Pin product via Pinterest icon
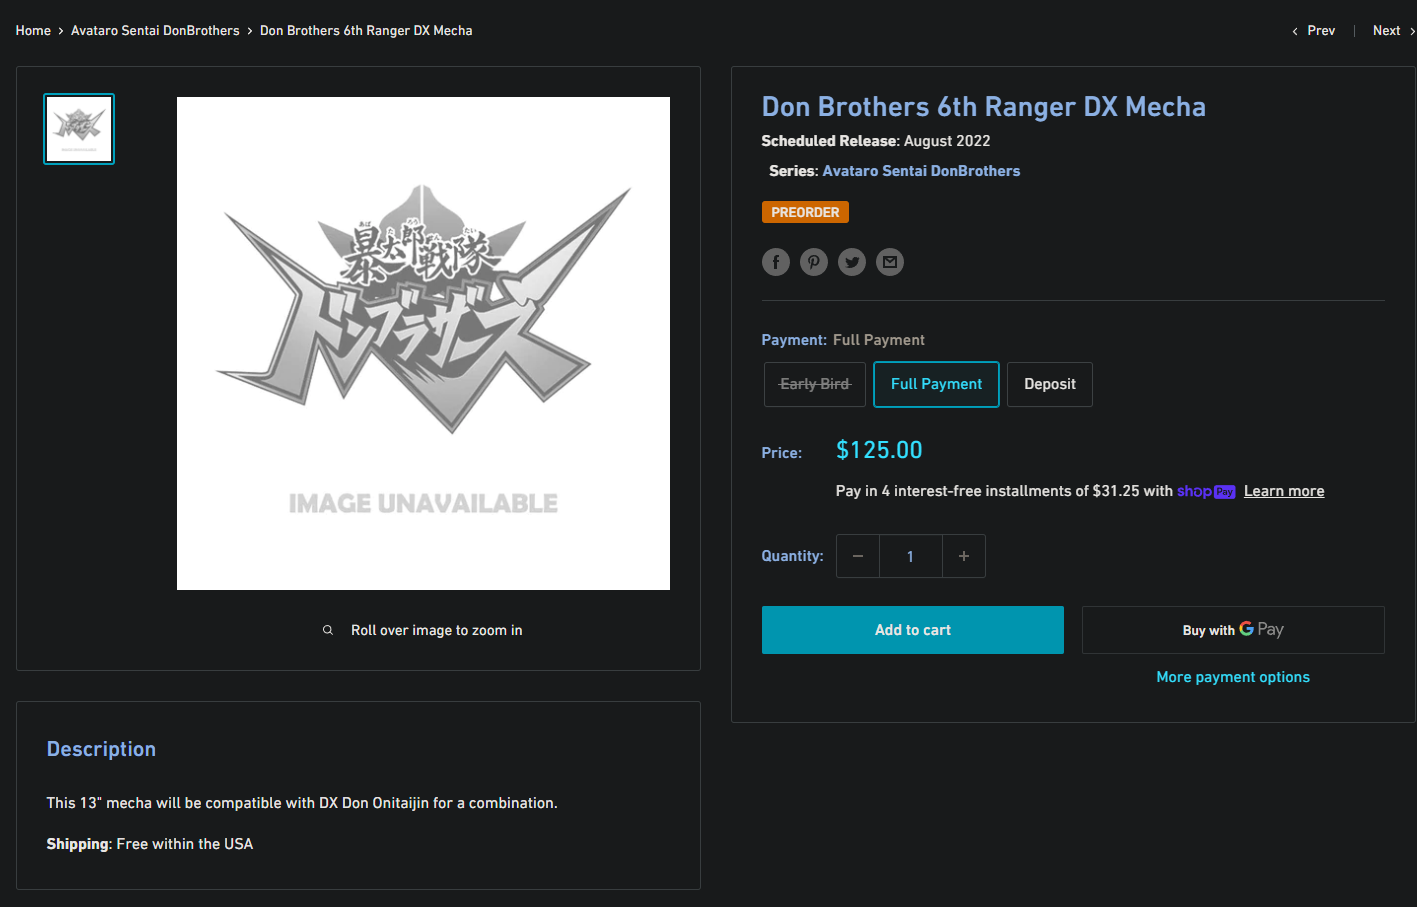Viewport: 1417px width, 907px height. click(814, 262)
